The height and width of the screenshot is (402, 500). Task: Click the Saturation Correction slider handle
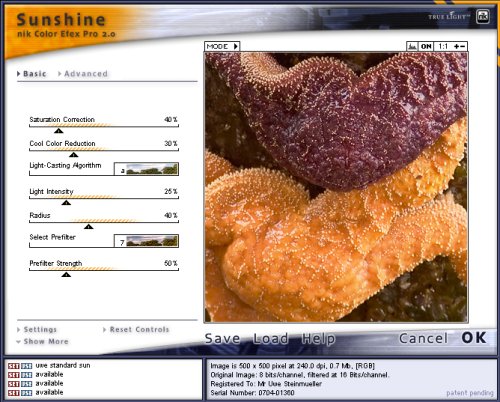click(x=59, y=131)
